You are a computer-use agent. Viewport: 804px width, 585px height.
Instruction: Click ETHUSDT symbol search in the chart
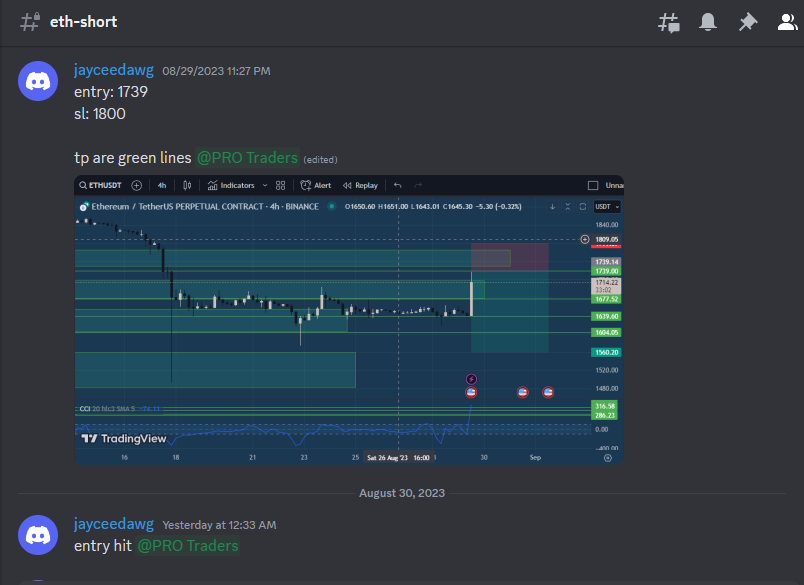pyautogui.click(x=100, y=185)
